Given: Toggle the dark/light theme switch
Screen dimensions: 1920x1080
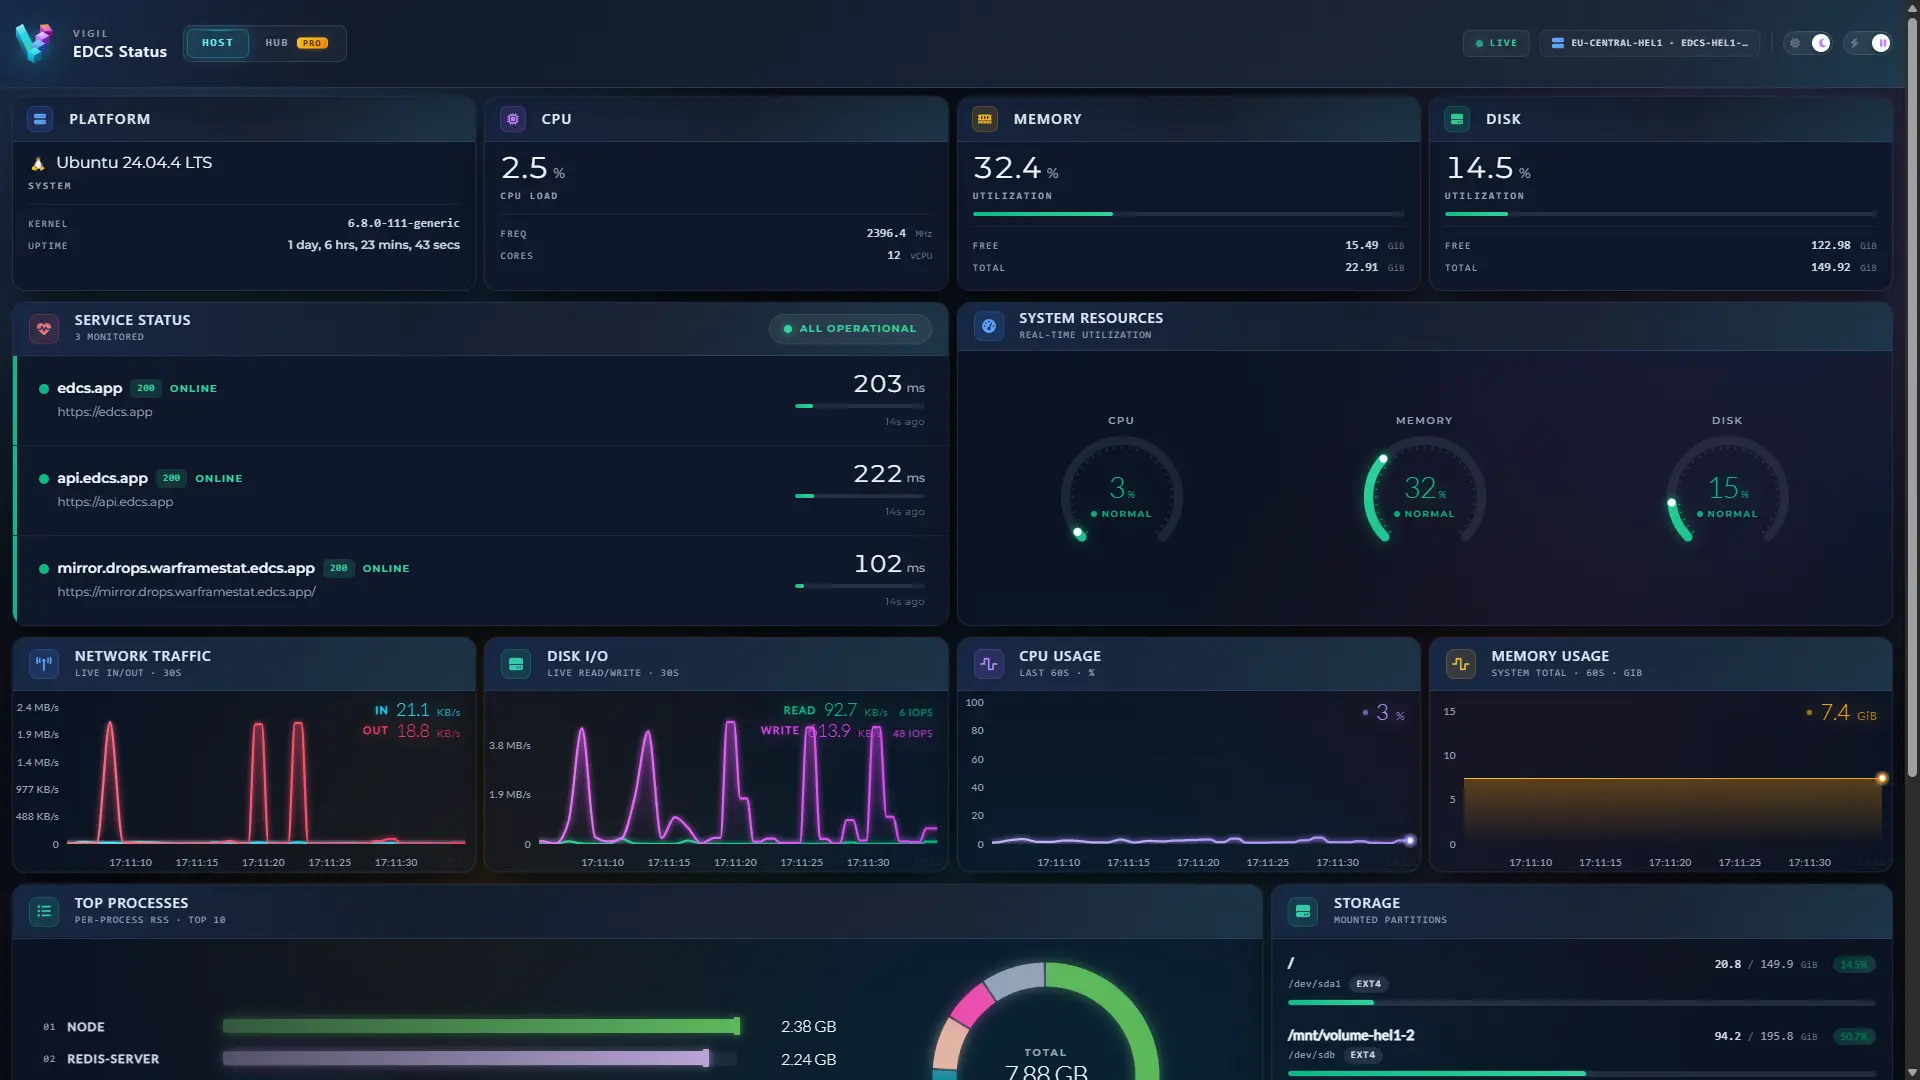Looking at the screenshot, I should [x=1808, y=43].
